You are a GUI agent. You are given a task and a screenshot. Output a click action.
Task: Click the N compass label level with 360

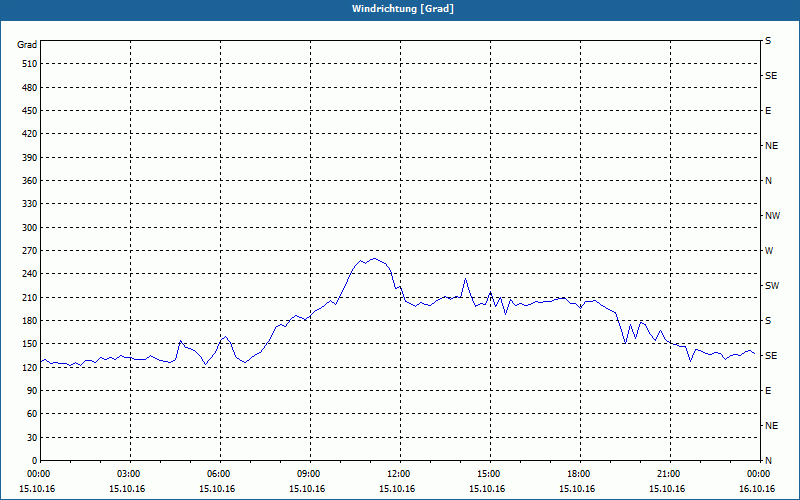coord(768,181)
